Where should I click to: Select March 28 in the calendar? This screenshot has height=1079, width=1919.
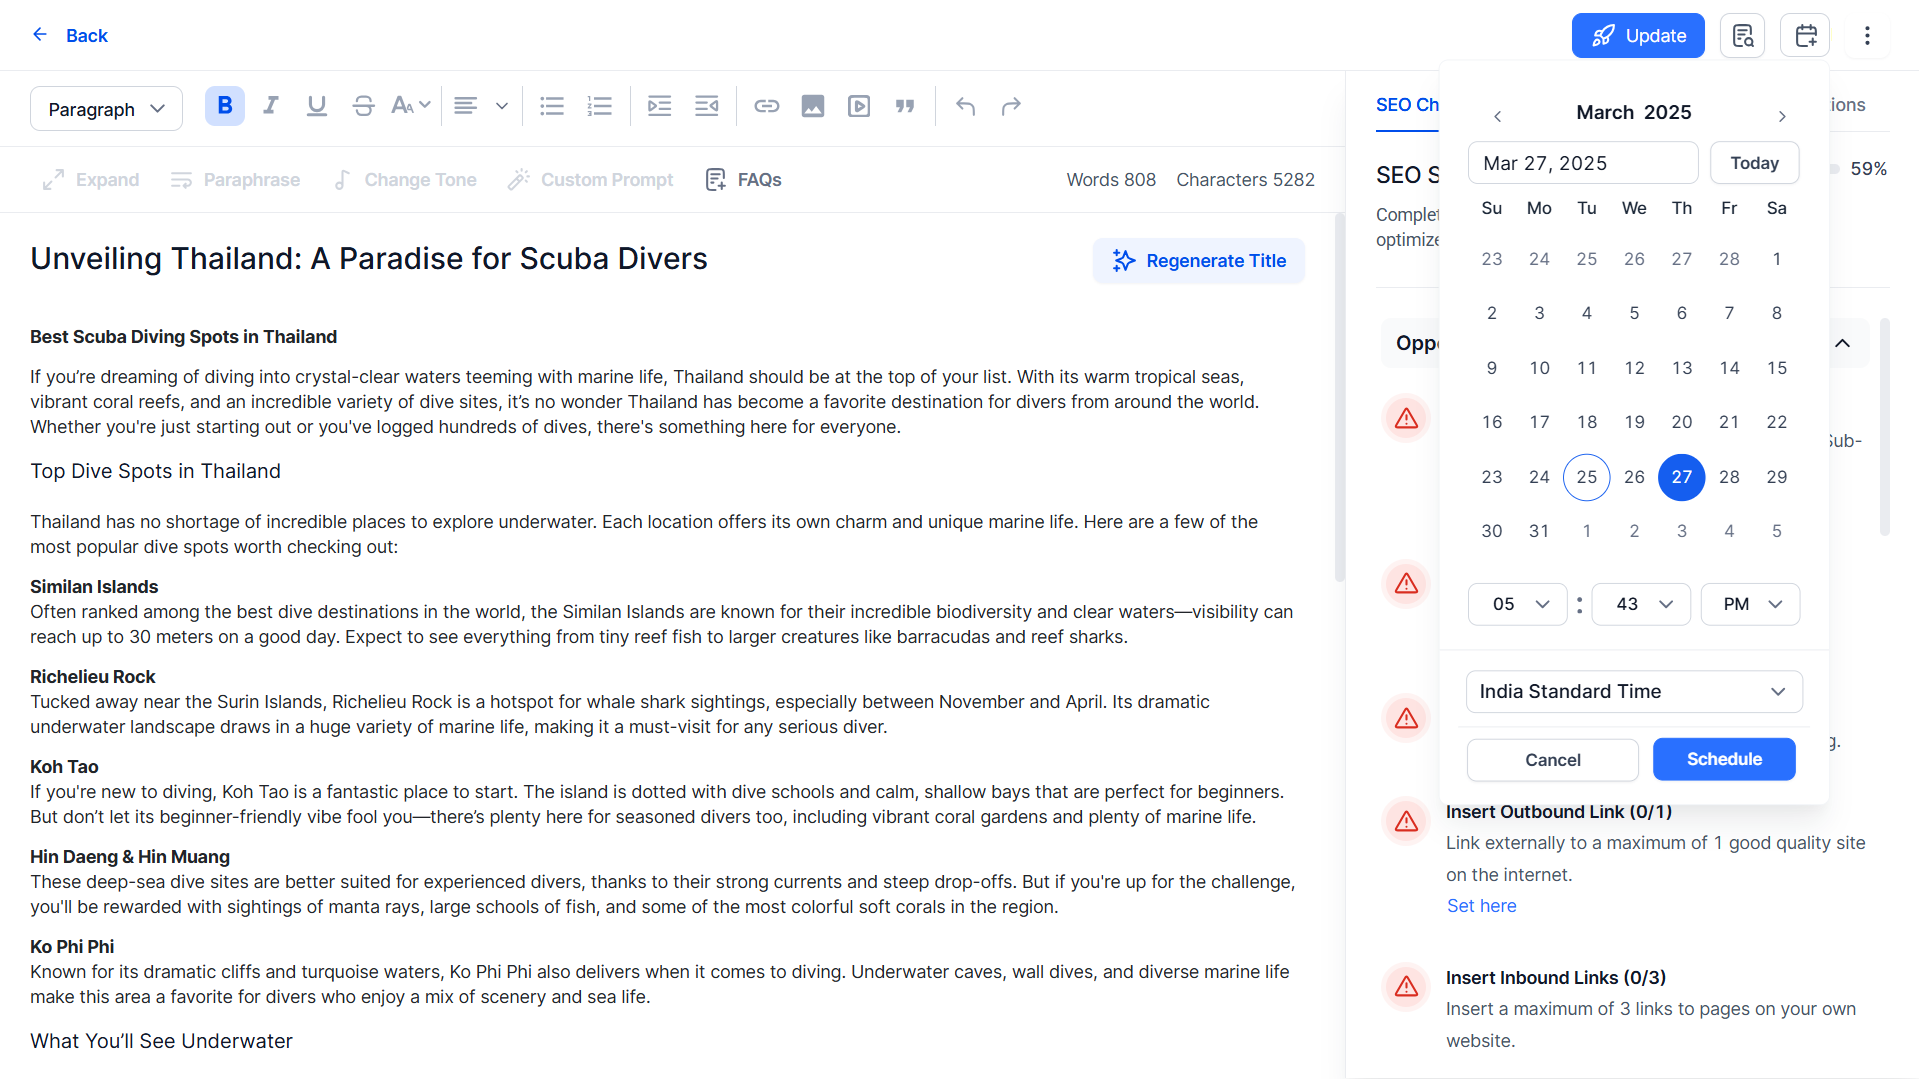tap(1729, 477)
